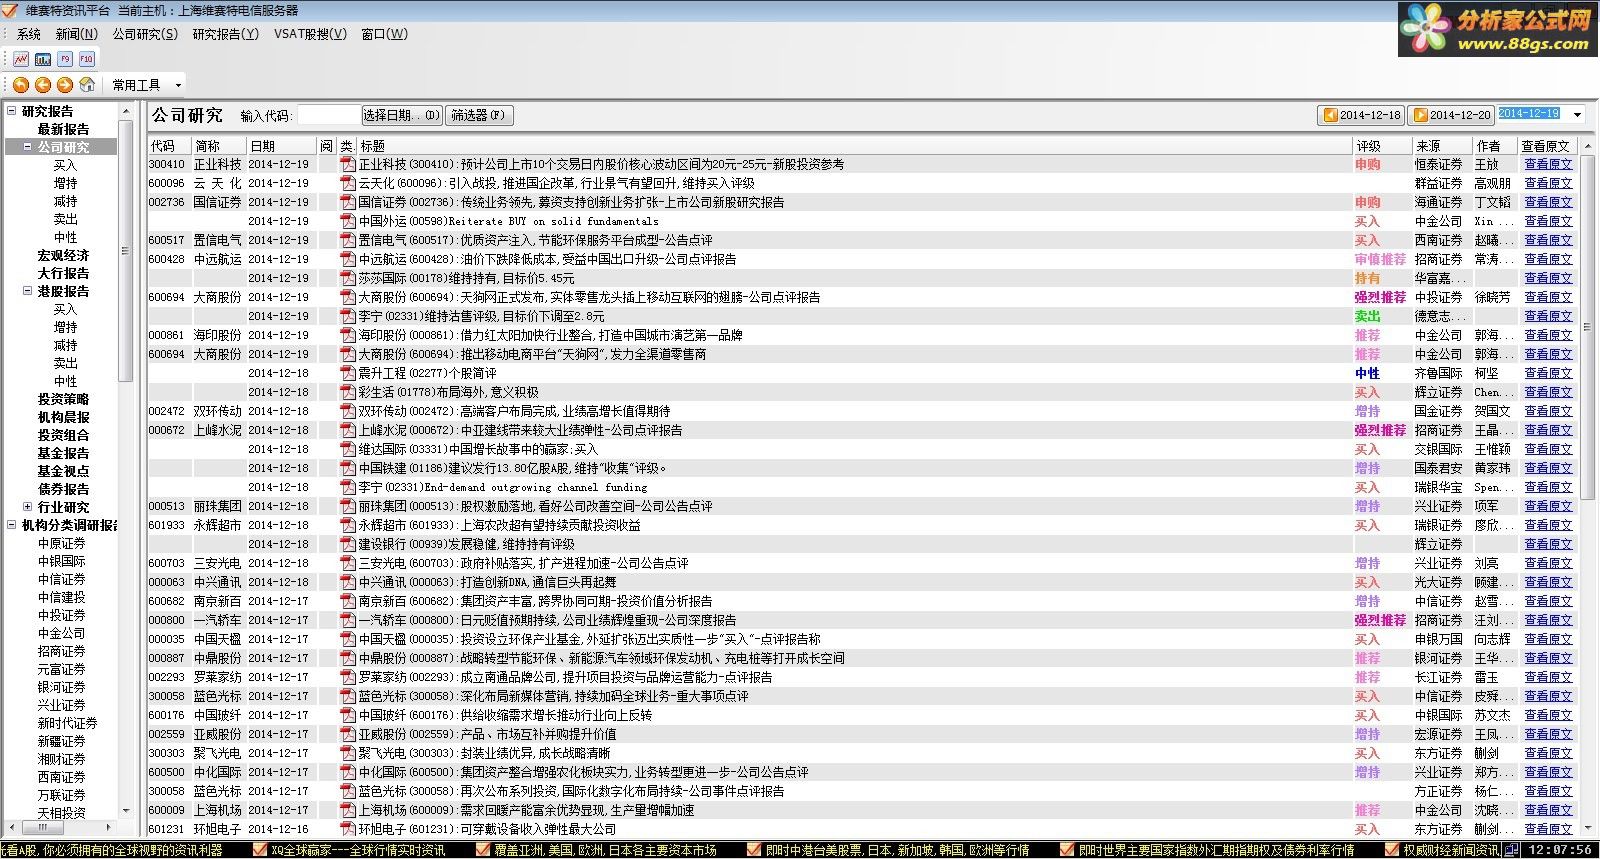Open PDF icon for 海印股份 (000861) report
Screen dimensions: 1600x859
pos(348,335)
